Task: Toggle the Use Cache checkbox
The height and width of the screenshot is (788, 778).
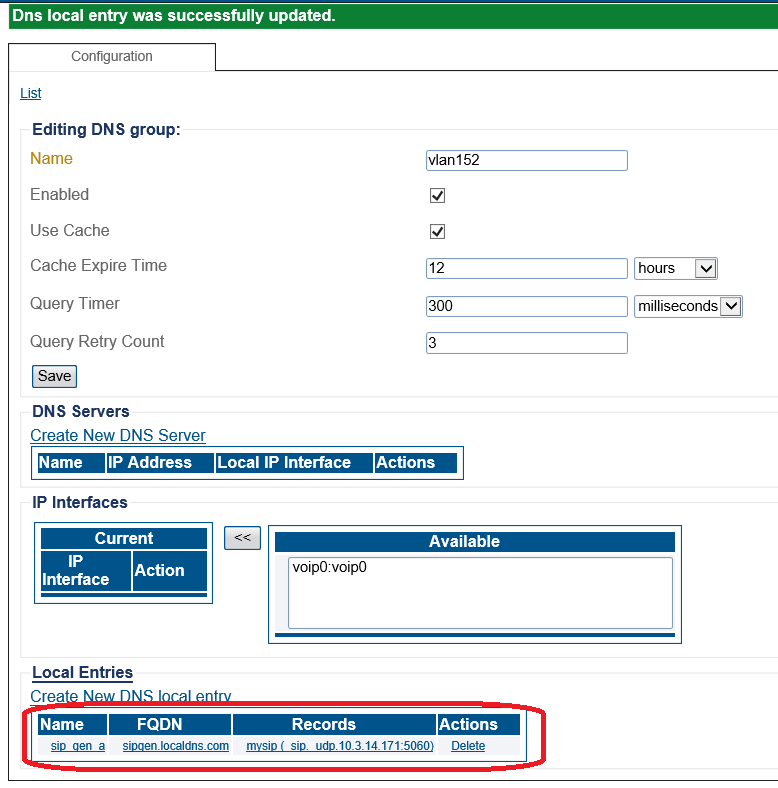Action: pos(437,231)
